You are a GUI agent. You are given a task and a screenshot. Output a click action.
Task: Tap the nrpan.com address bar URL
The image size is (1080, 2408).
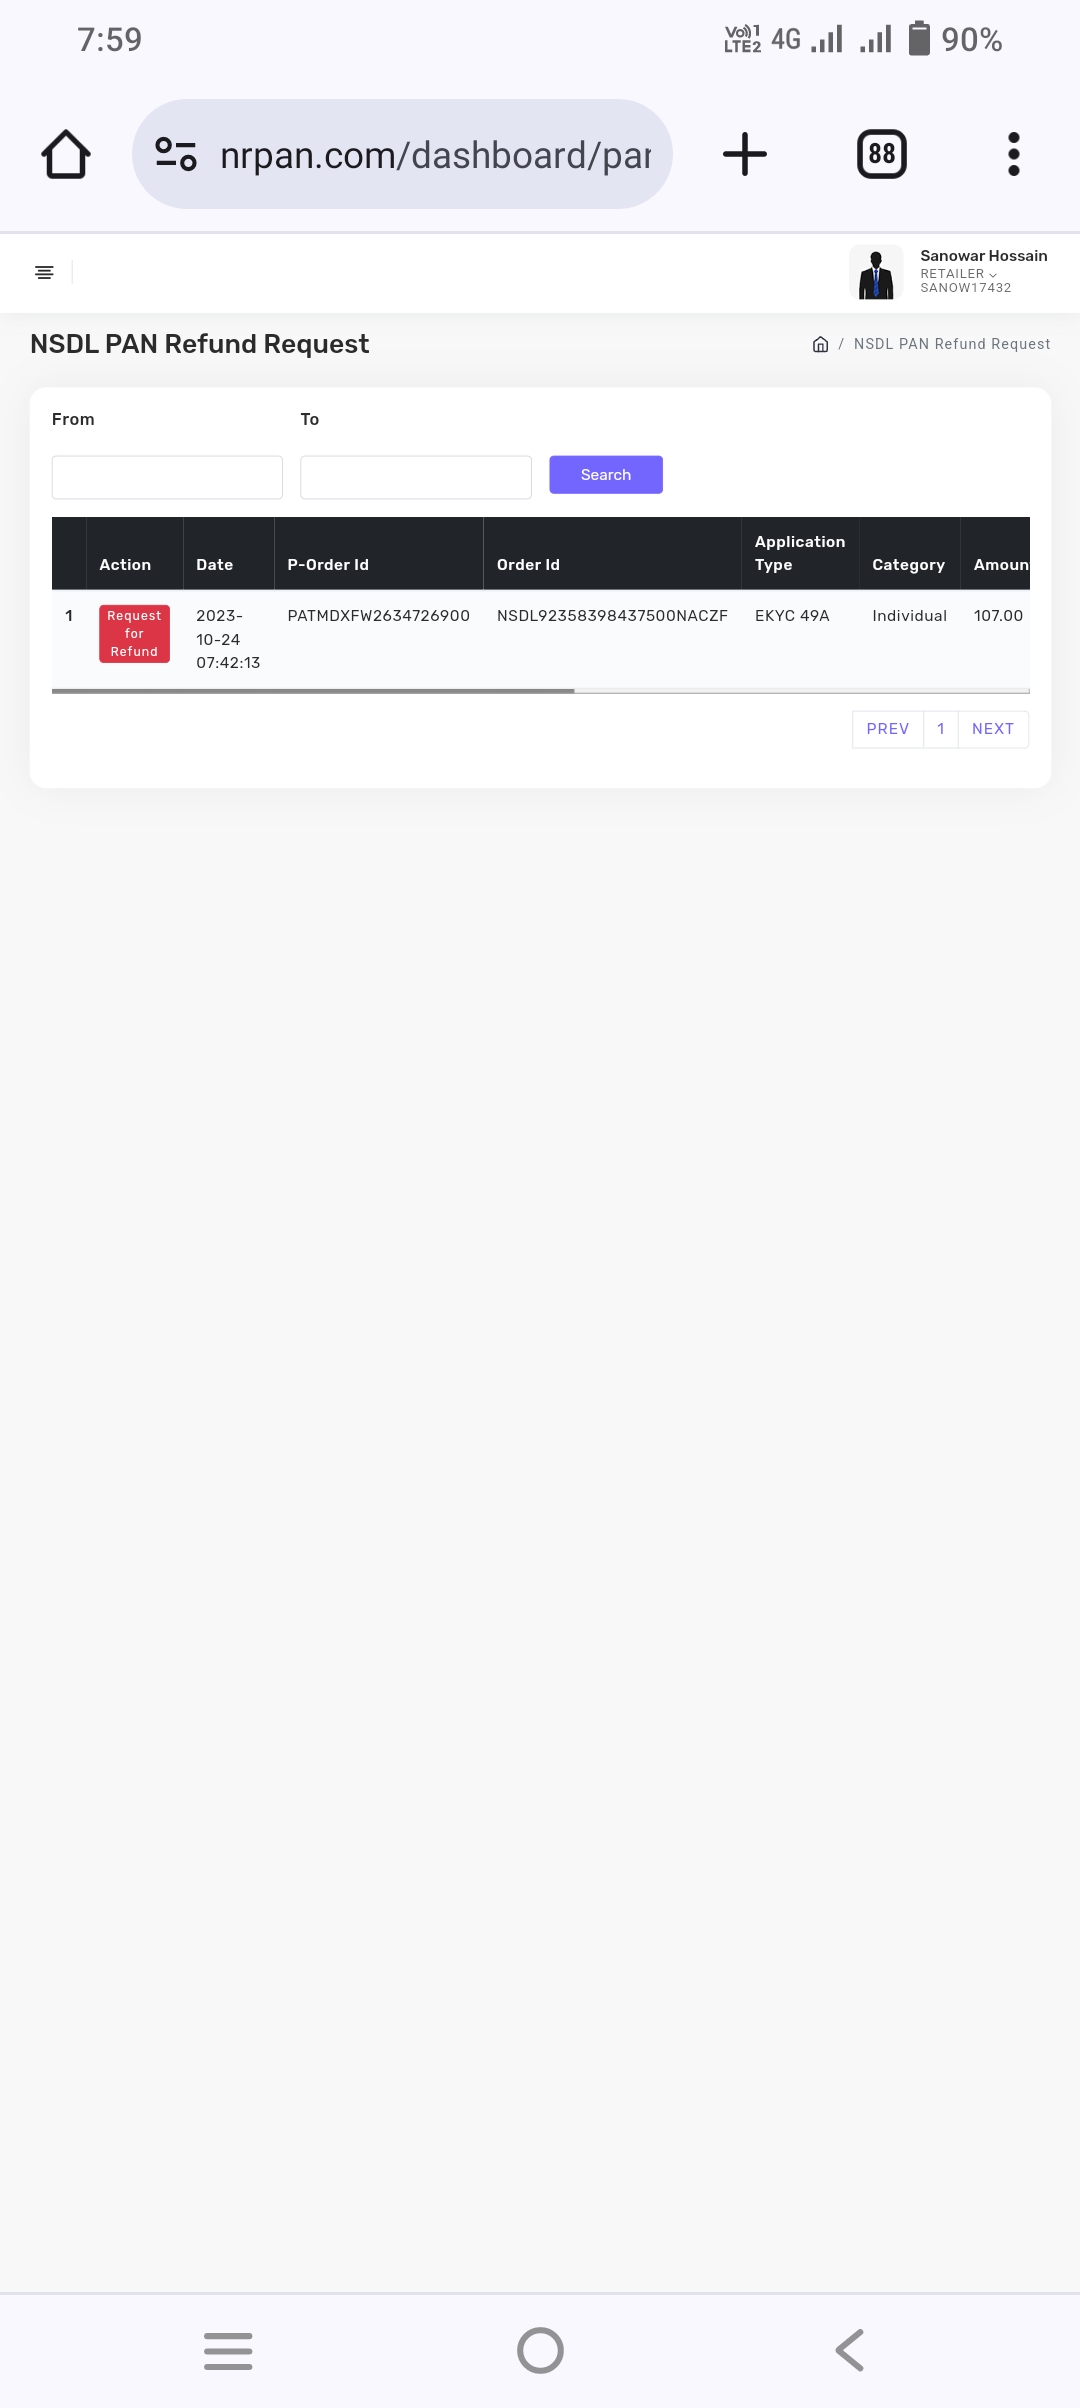pos(435,155)
